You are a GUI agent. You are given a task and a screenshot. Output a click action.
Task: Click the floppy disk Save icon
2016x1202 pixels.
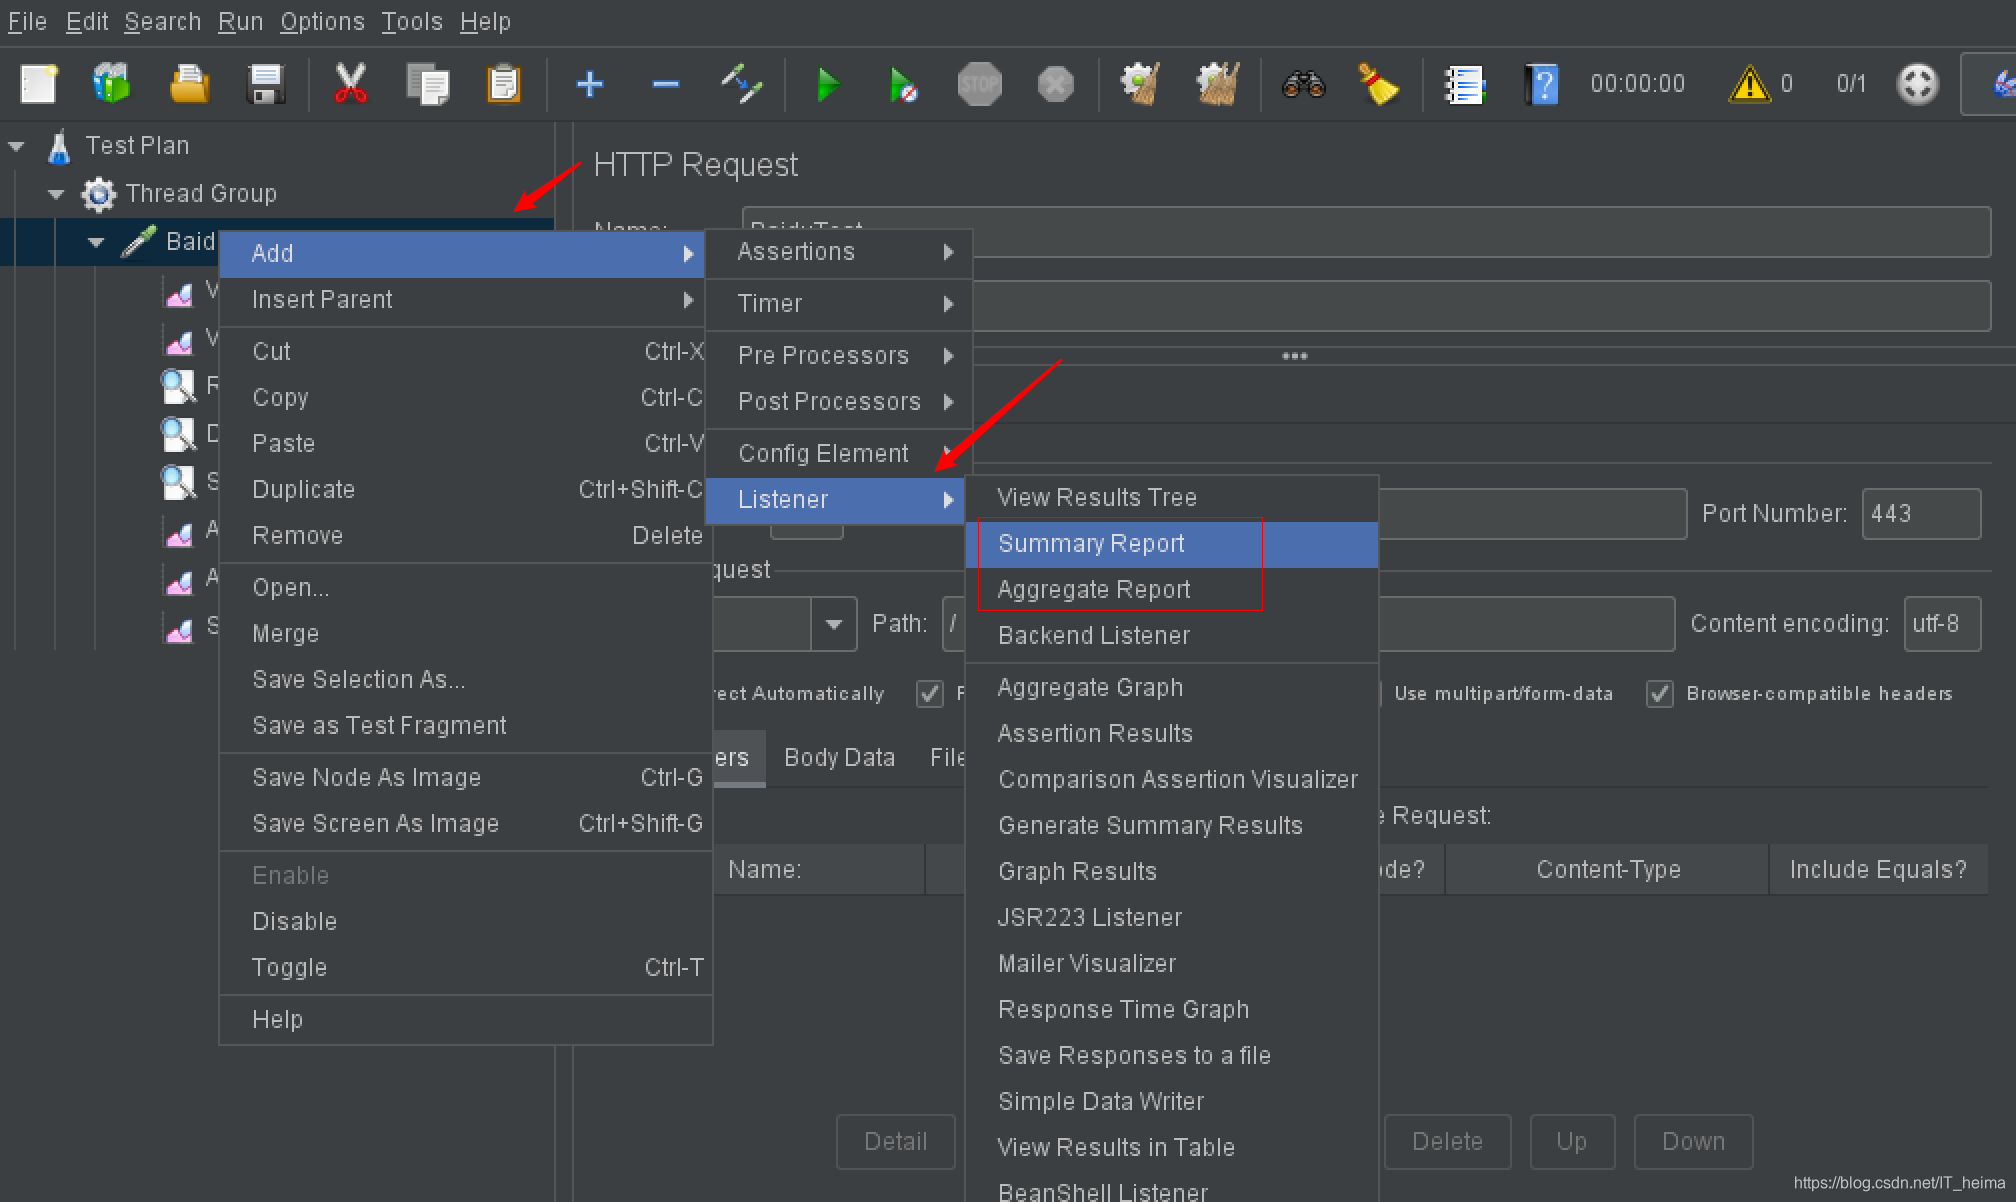coord(265,84)
